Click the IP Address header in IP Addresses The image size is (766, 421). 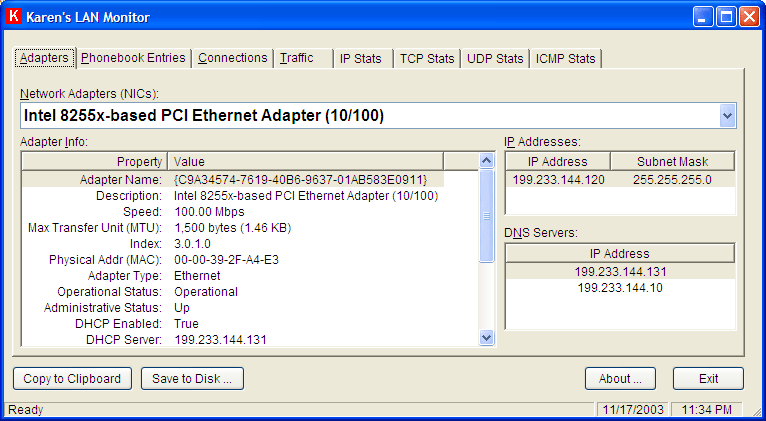557,162
